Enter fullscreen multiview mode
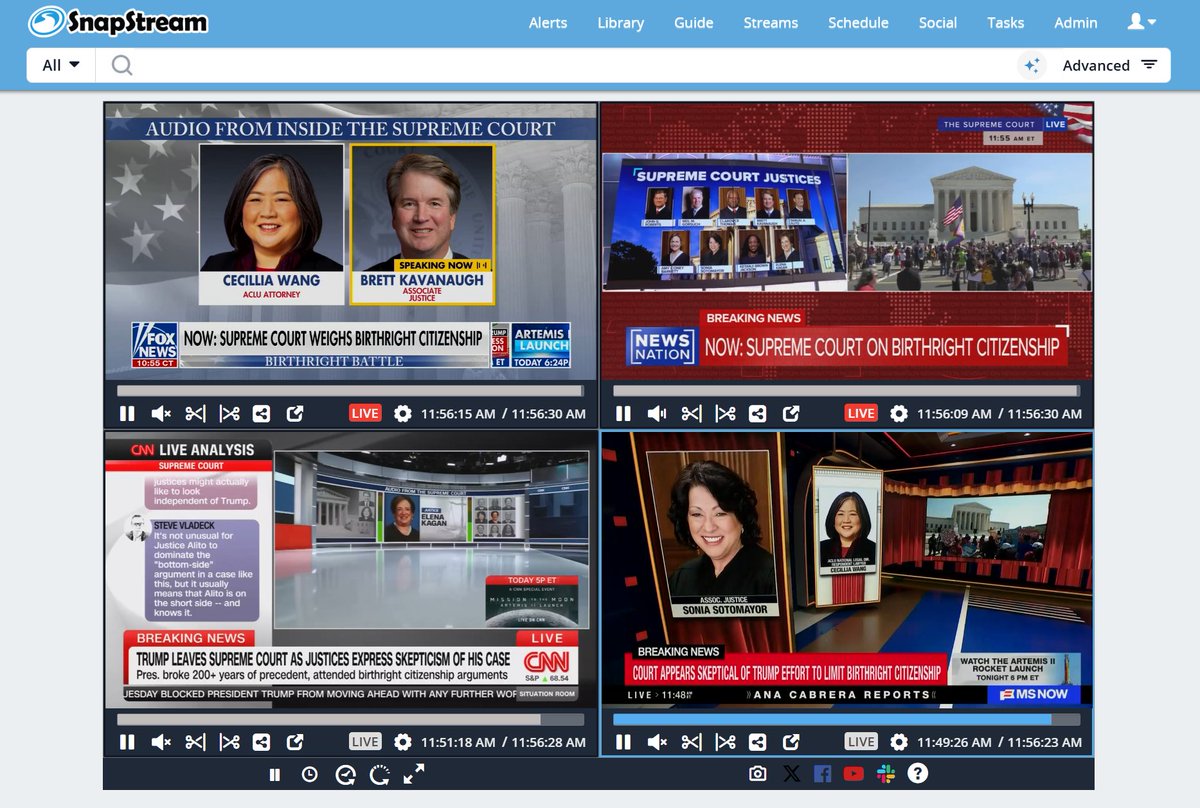Image resolution: width=1200 pixels, height=808 pixels. [x=414, y=774]
